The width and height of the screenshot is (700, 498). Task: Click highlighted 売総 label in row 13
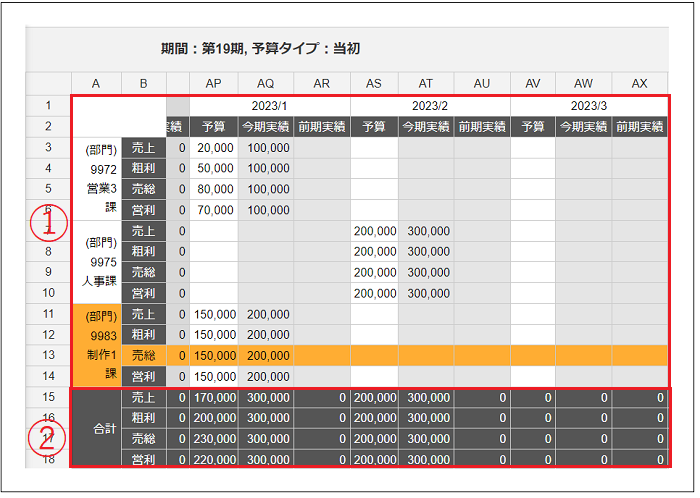pos(144,355)
